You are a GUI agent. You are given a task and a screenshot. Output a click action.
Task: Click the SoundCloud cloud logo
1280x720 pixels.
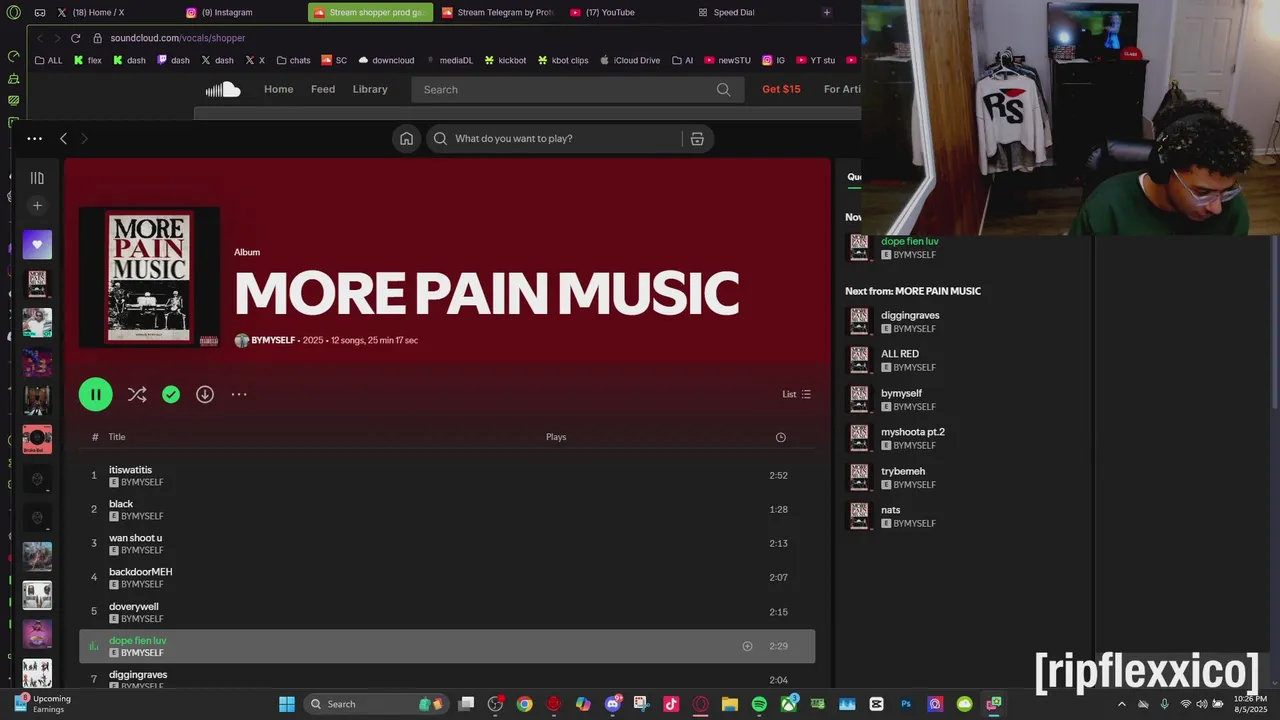[x=223, y=89]
